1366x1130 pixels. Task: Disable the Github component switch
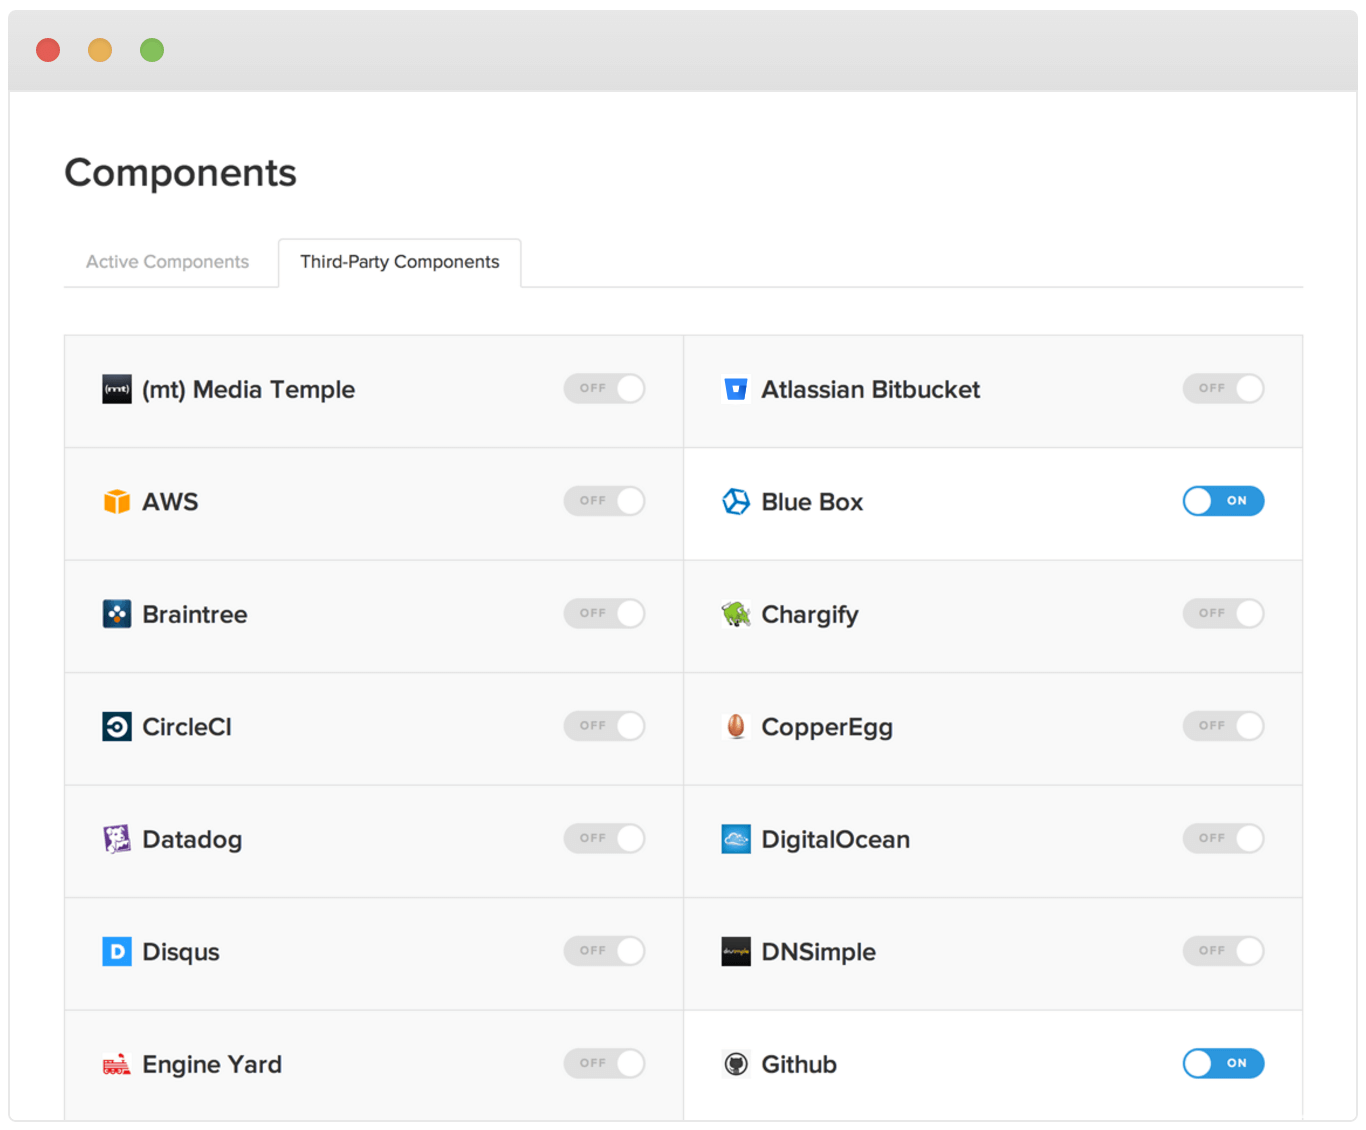point(1223,1063)
